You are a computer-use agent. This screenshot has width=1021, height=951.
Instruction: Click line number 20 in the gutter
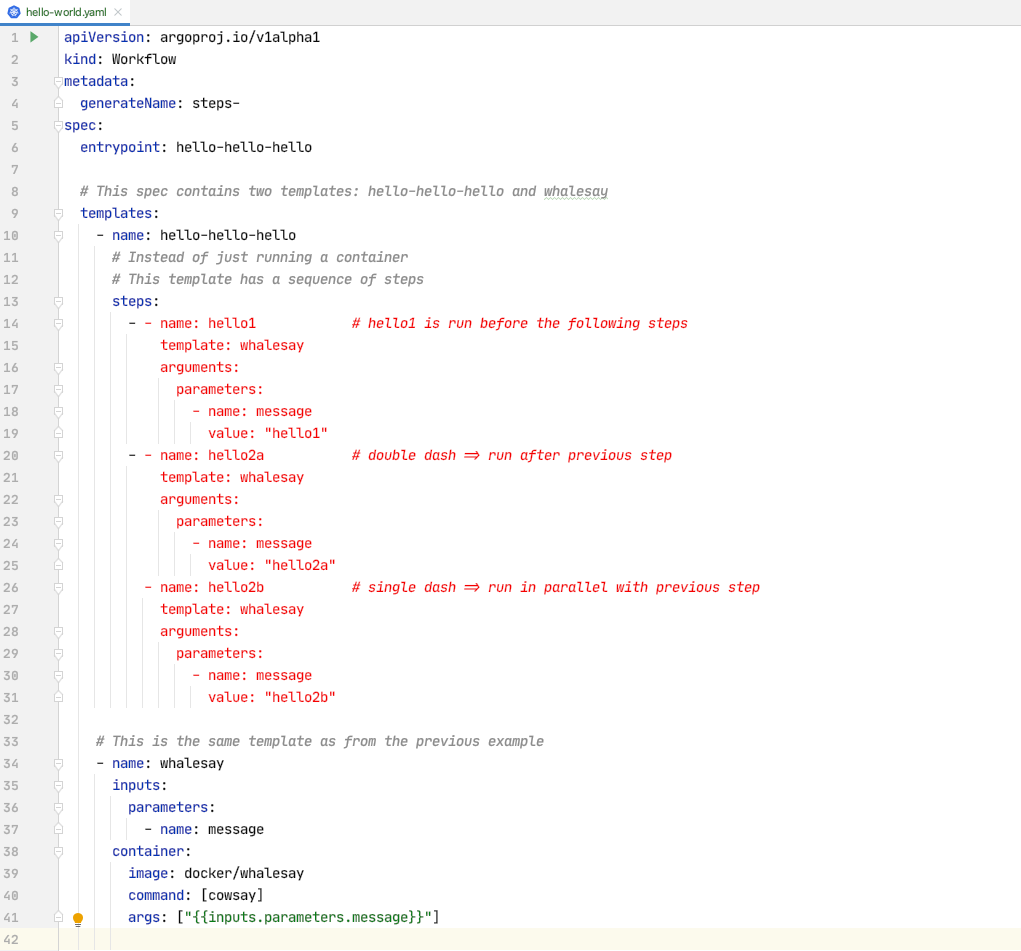pos(14,455)
